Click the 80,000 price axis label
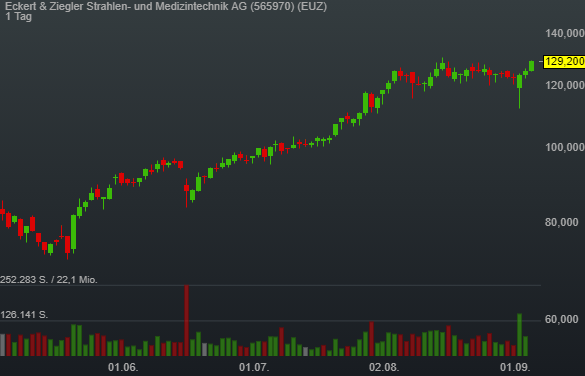This screenshot has width=585, height=376. tap(561, 222)
